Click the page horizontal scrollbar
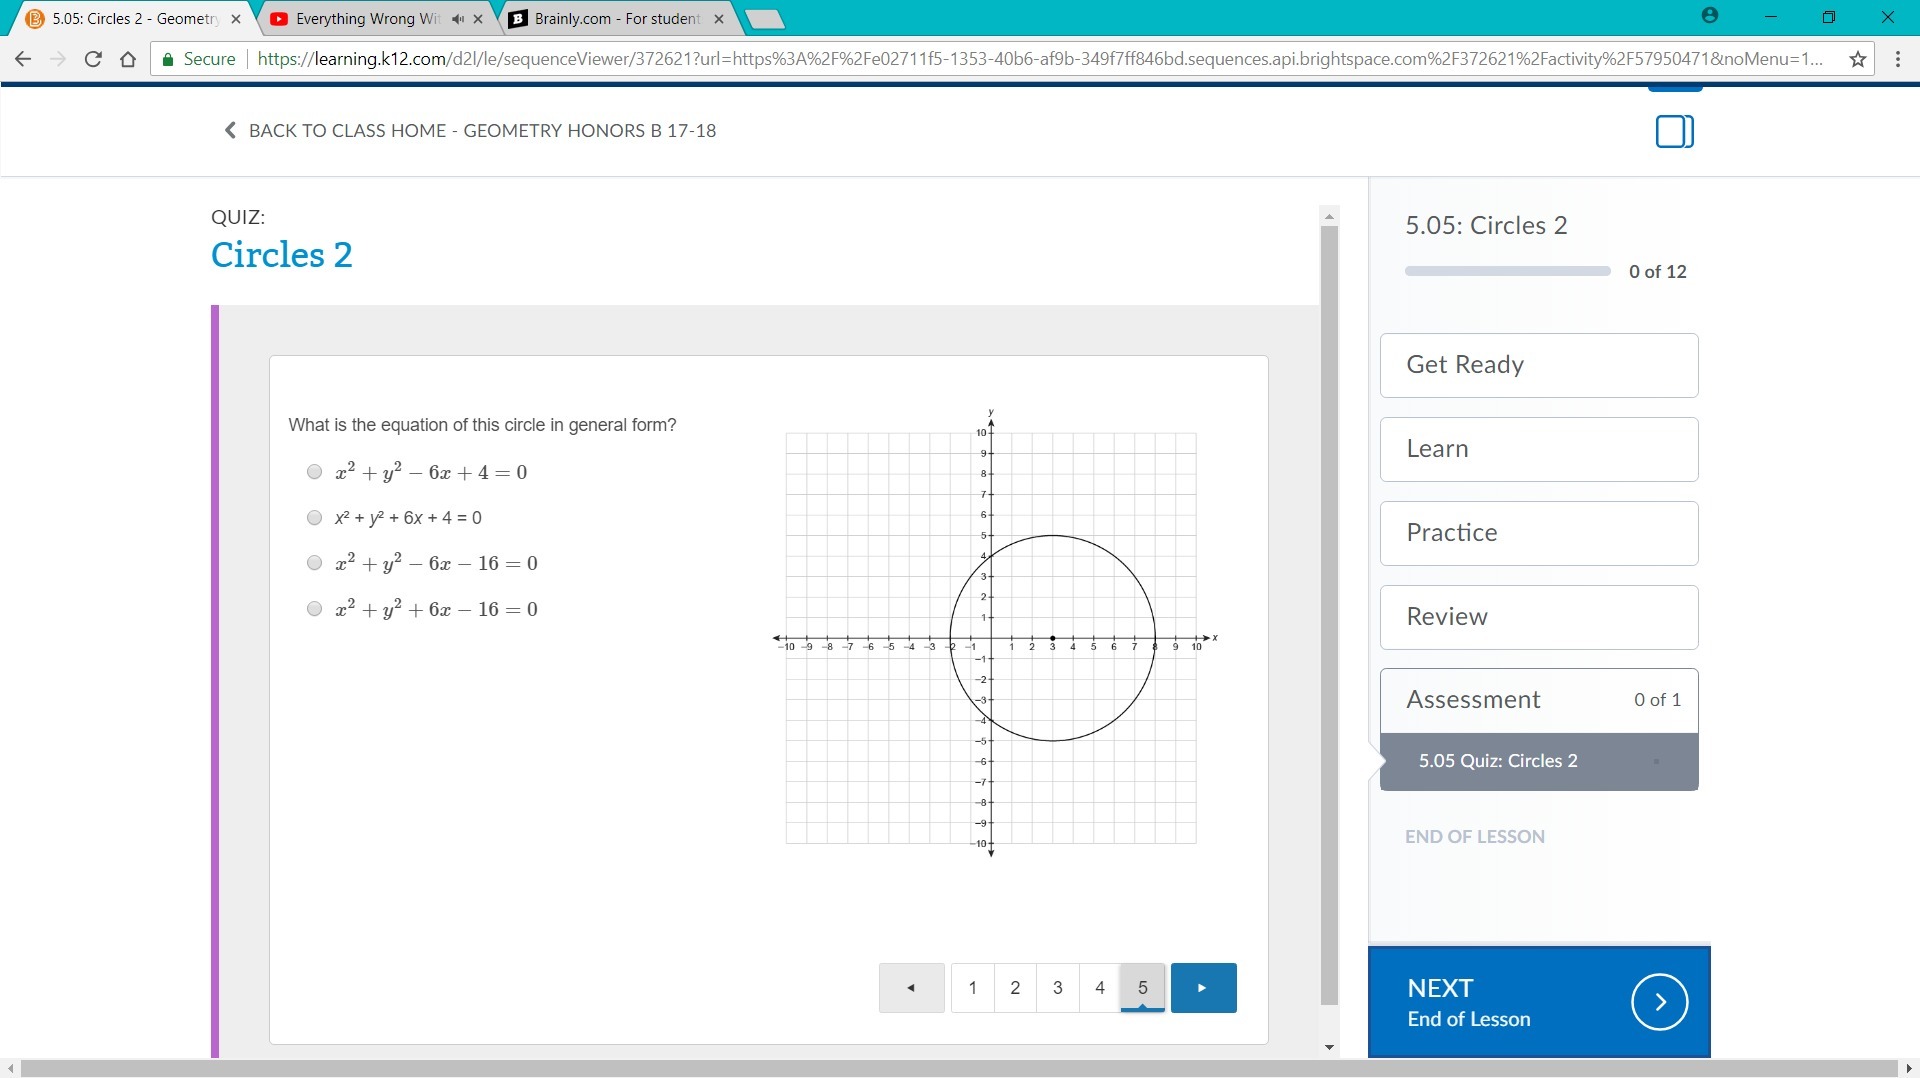This screenshot has height=1078, width=1920. [x=959, y=1069]
